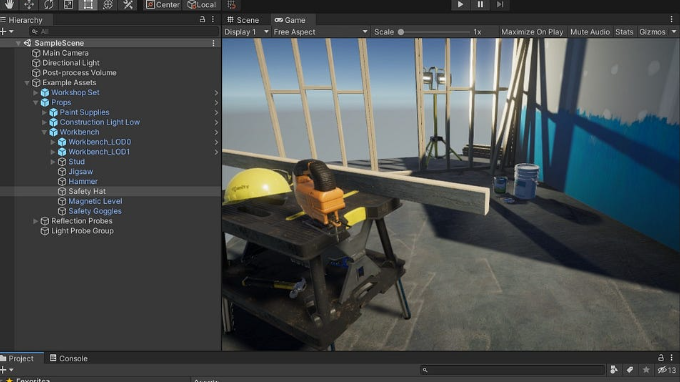Collapse Example Assets group
This screenshot has height=382, width=680.
tap(27, 82)
